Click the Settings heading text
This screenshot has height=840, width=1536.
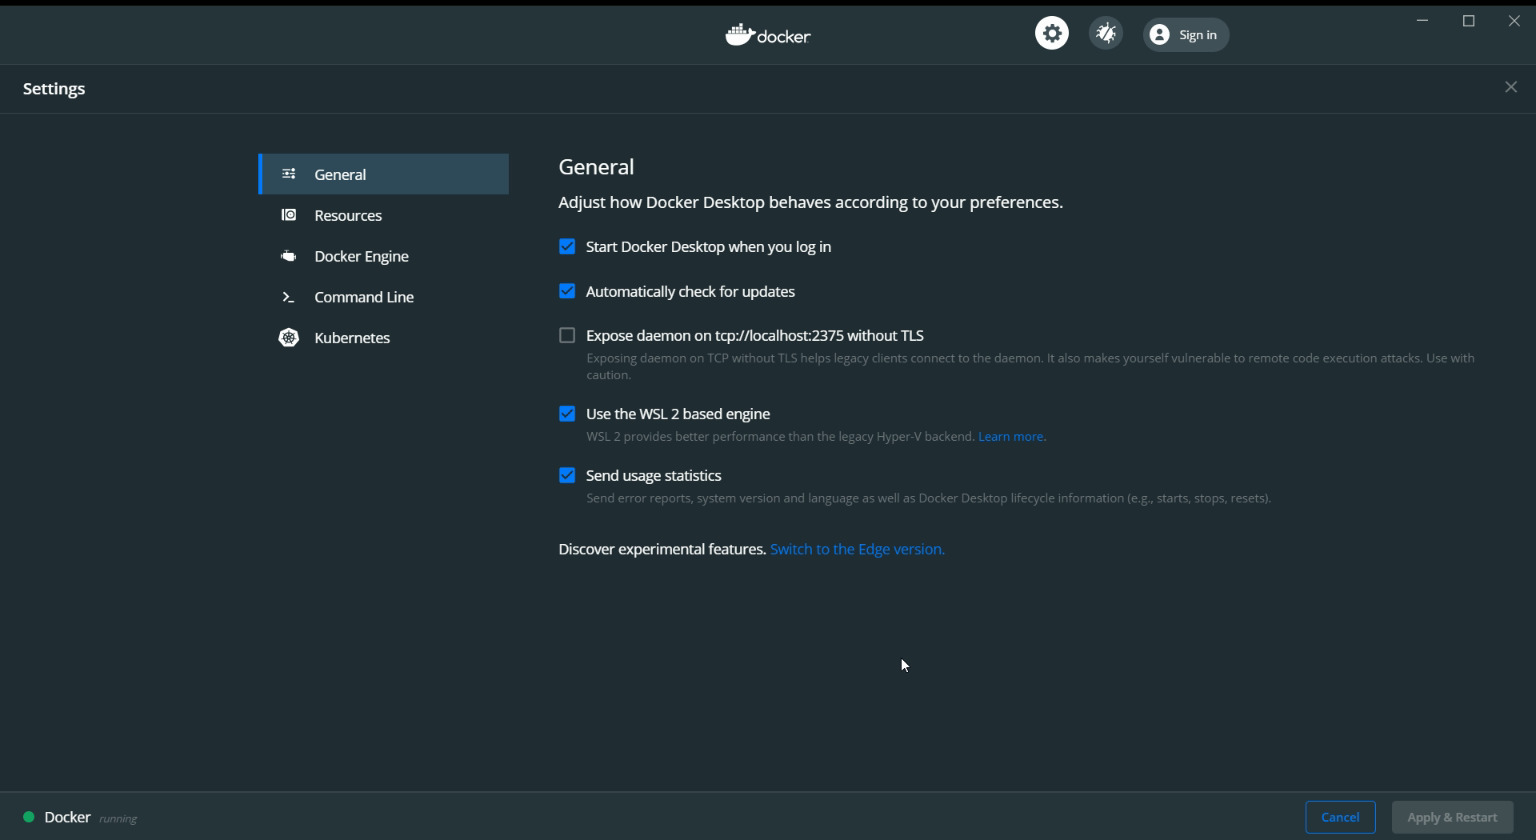[x=54, y=89]
